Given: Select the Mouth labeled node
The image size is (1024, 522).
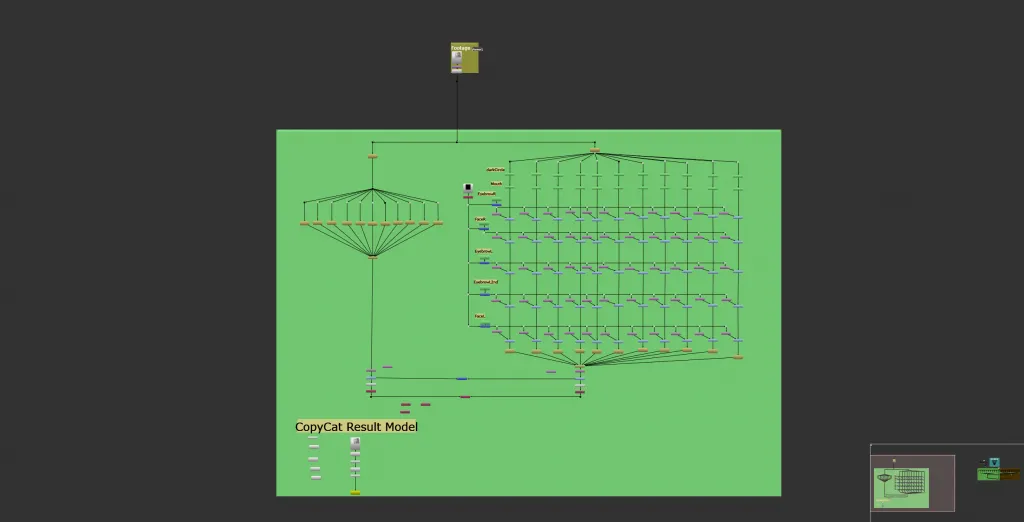Looking at the screenshot, I should click(x=496, y=184).
